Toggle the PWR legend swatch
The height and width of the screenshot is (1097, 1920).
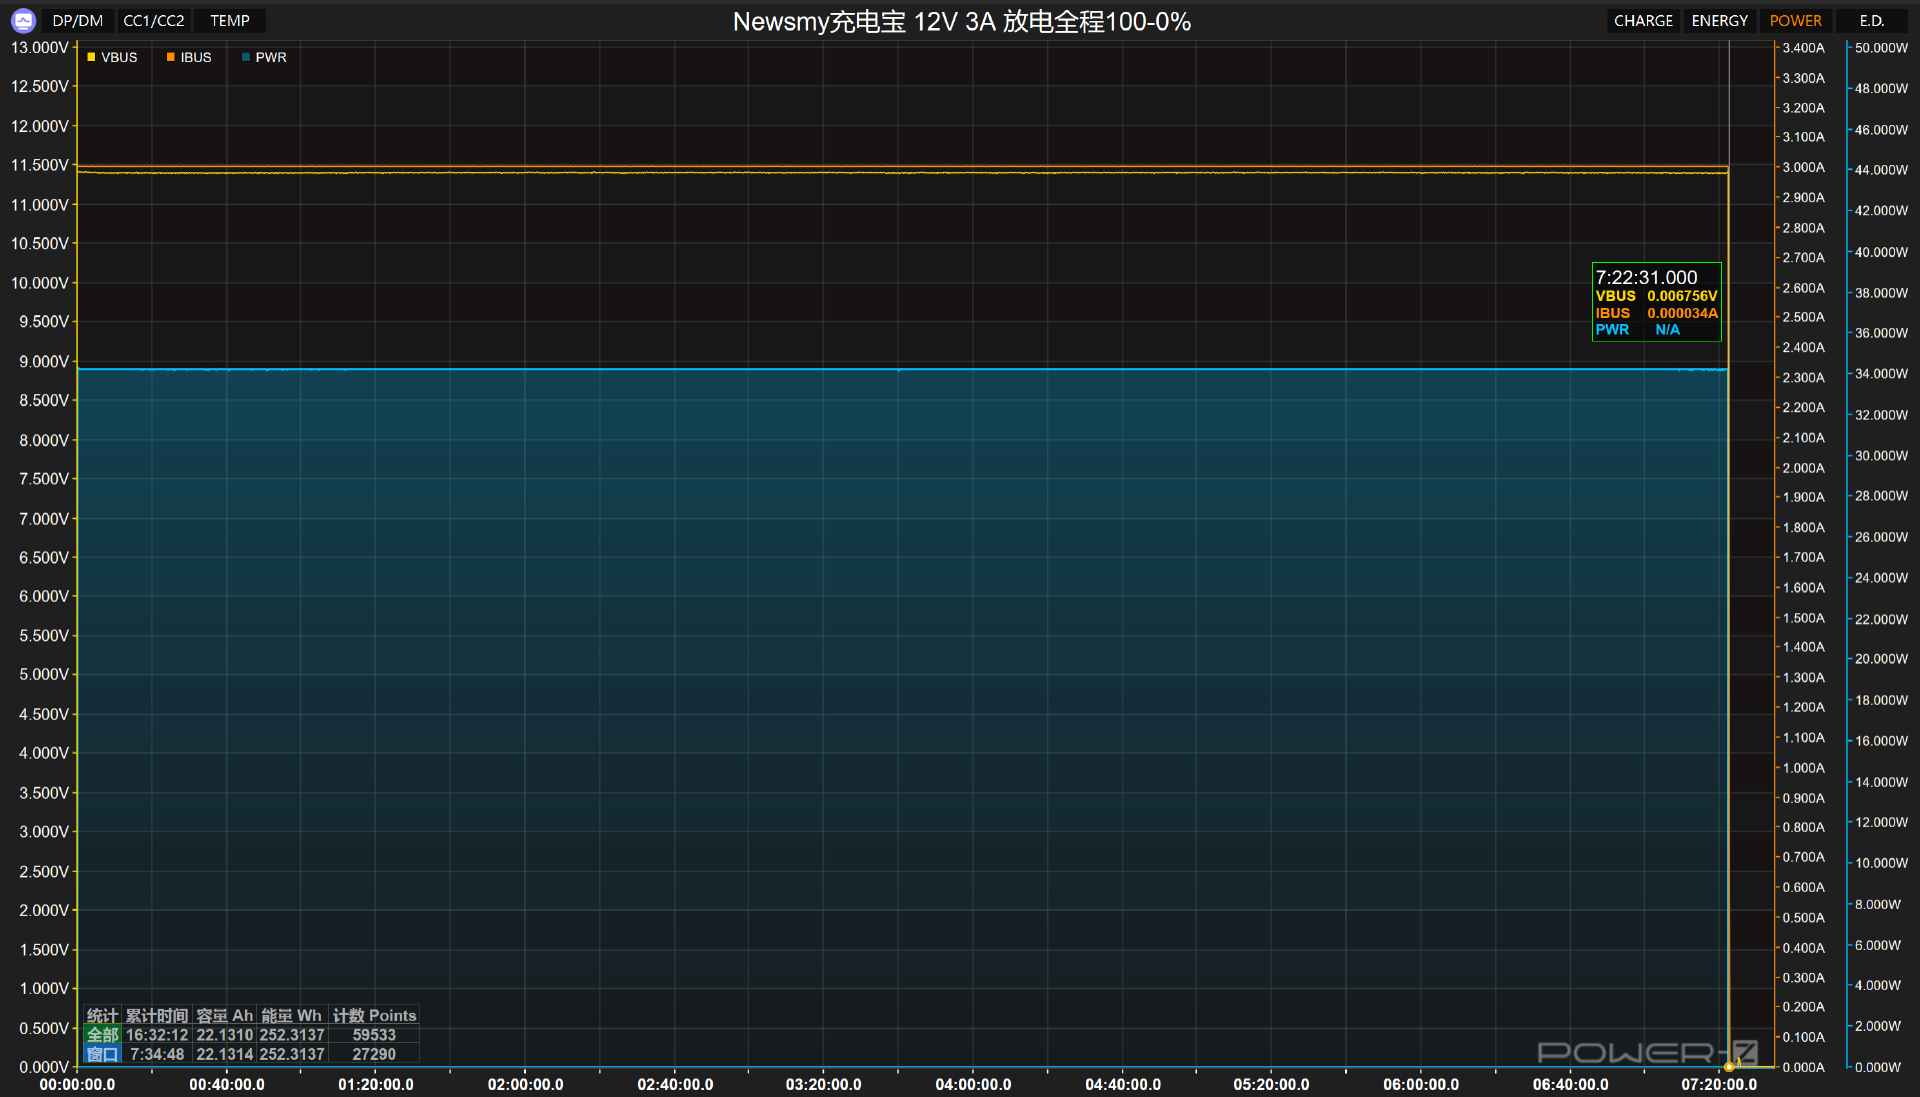[246, 57]
